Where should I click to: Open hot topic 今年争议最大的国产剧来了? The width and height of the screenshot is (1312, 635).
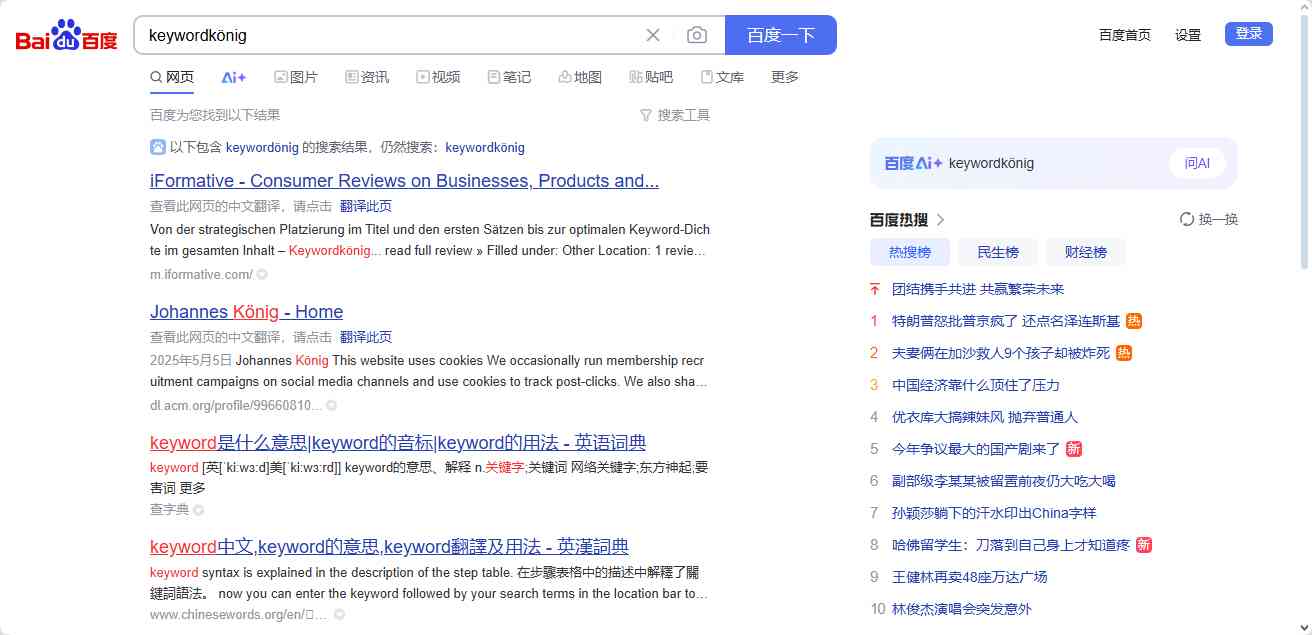(976, 449)
